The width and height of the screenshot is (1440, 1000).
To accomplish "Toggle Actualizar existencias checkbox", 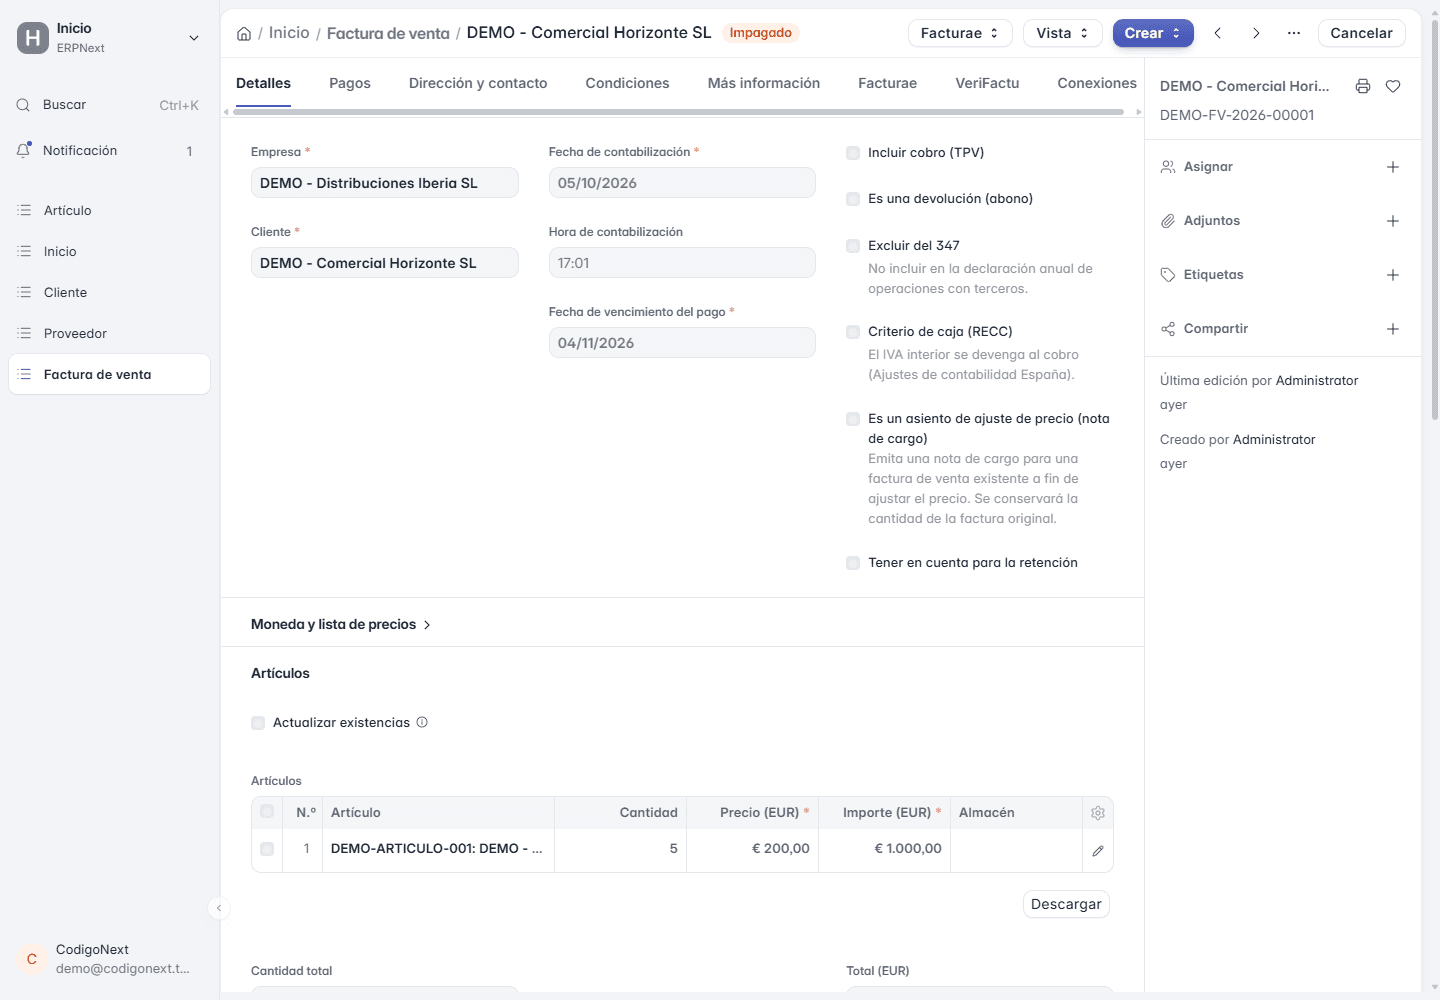I will click(258, 723).
